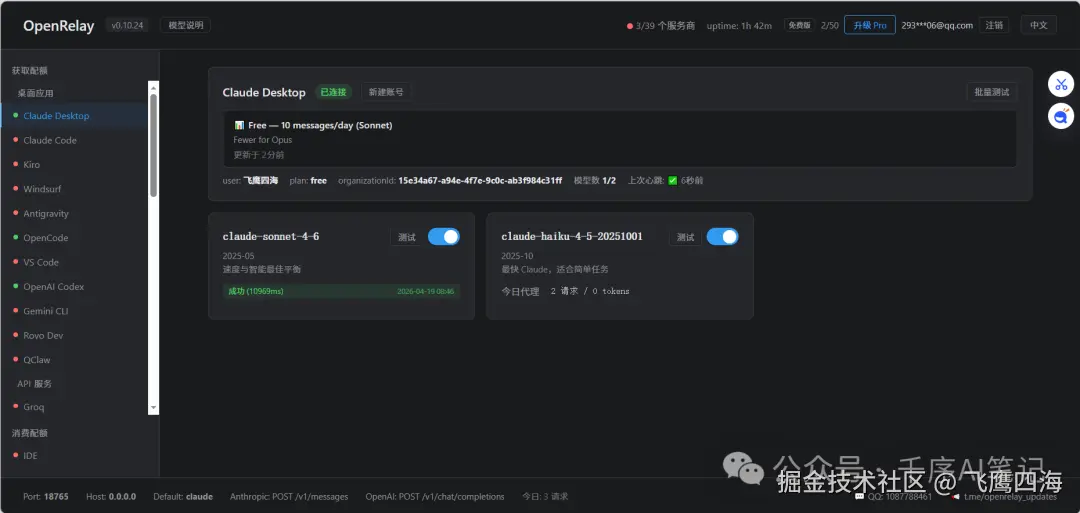
Task: Click the Port: 18765 status entry
Action: [46, 496]
